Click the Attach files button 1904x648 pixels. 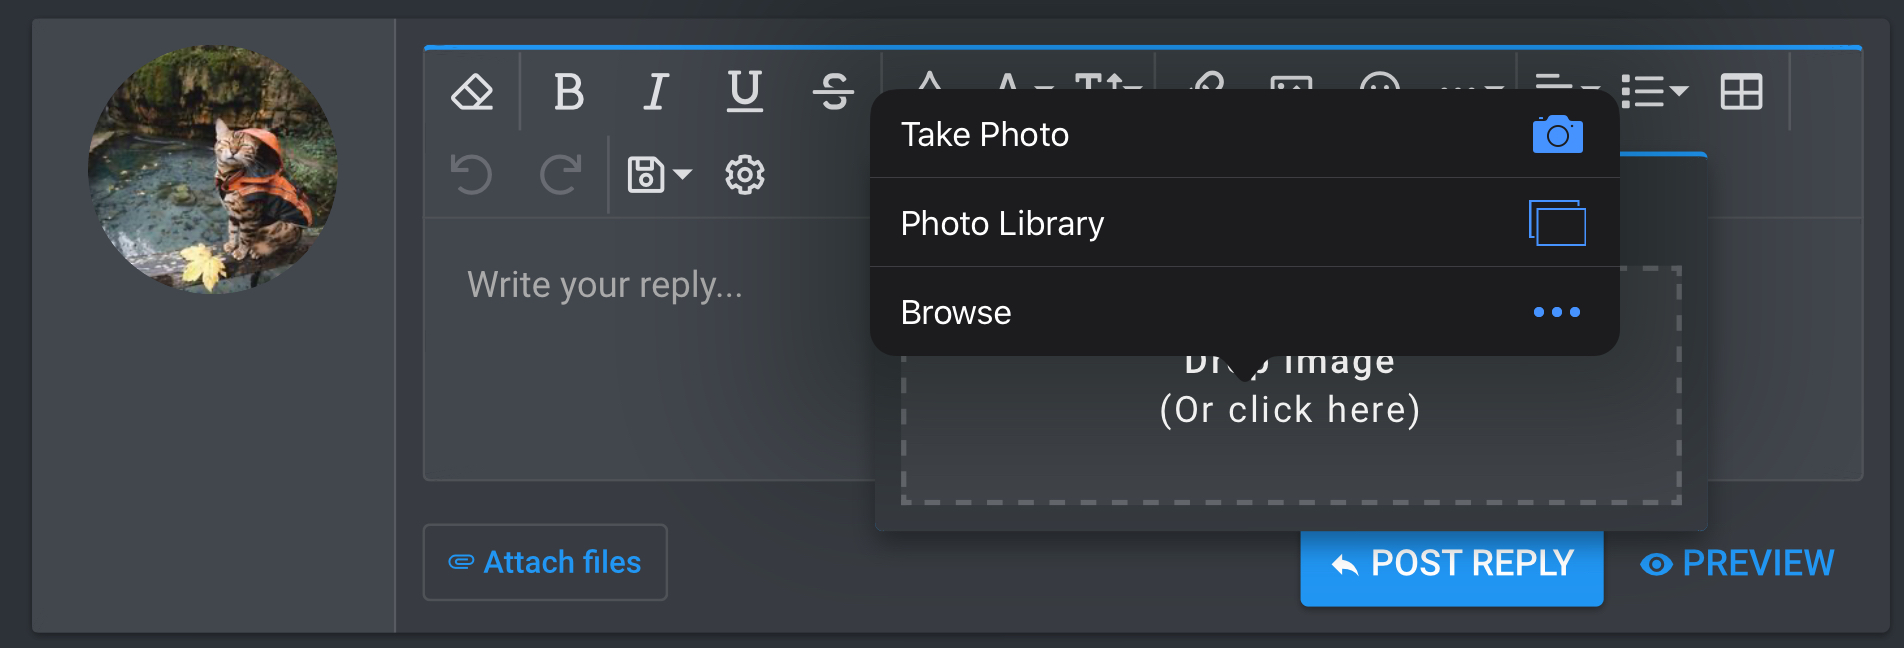tap(545, 562)
